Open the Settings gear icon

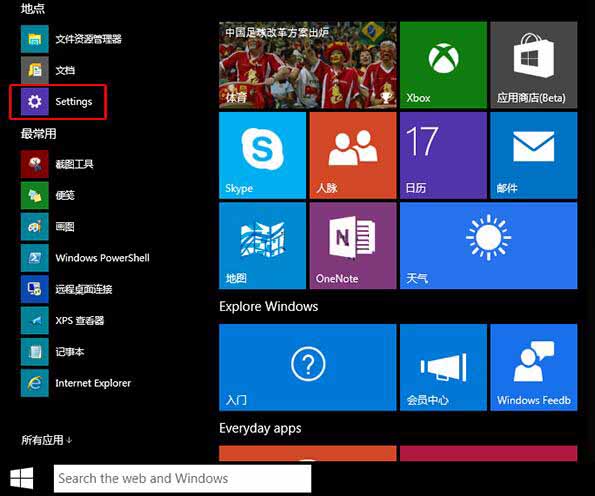click(35, 102)
